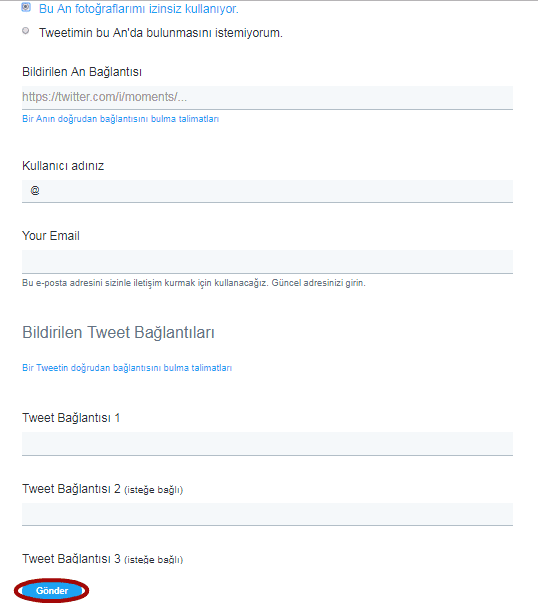Focus the Your Email input field
This screenshot has width=538, height=613.
tap(267, 262)
